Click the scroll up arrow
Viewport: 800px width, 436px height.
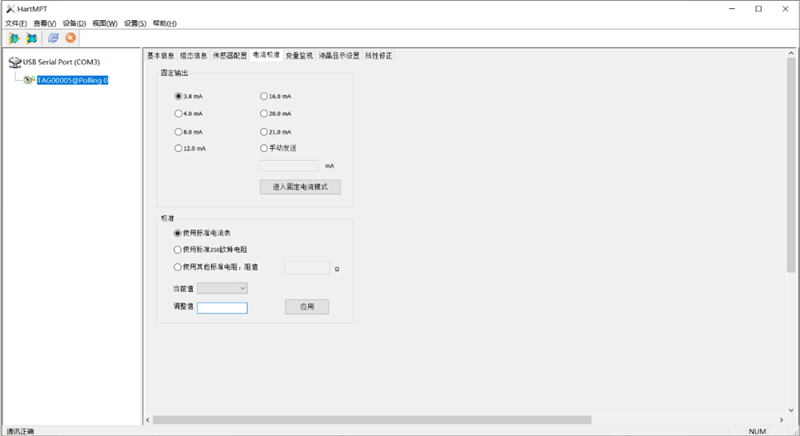click(791, 53)
